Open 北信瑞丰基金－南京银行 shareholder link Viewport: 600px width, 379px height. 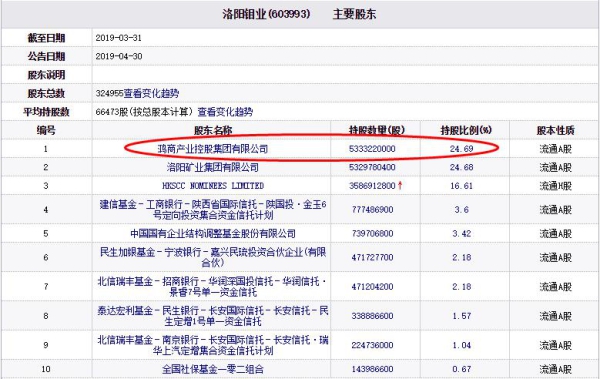pos(213,345)
